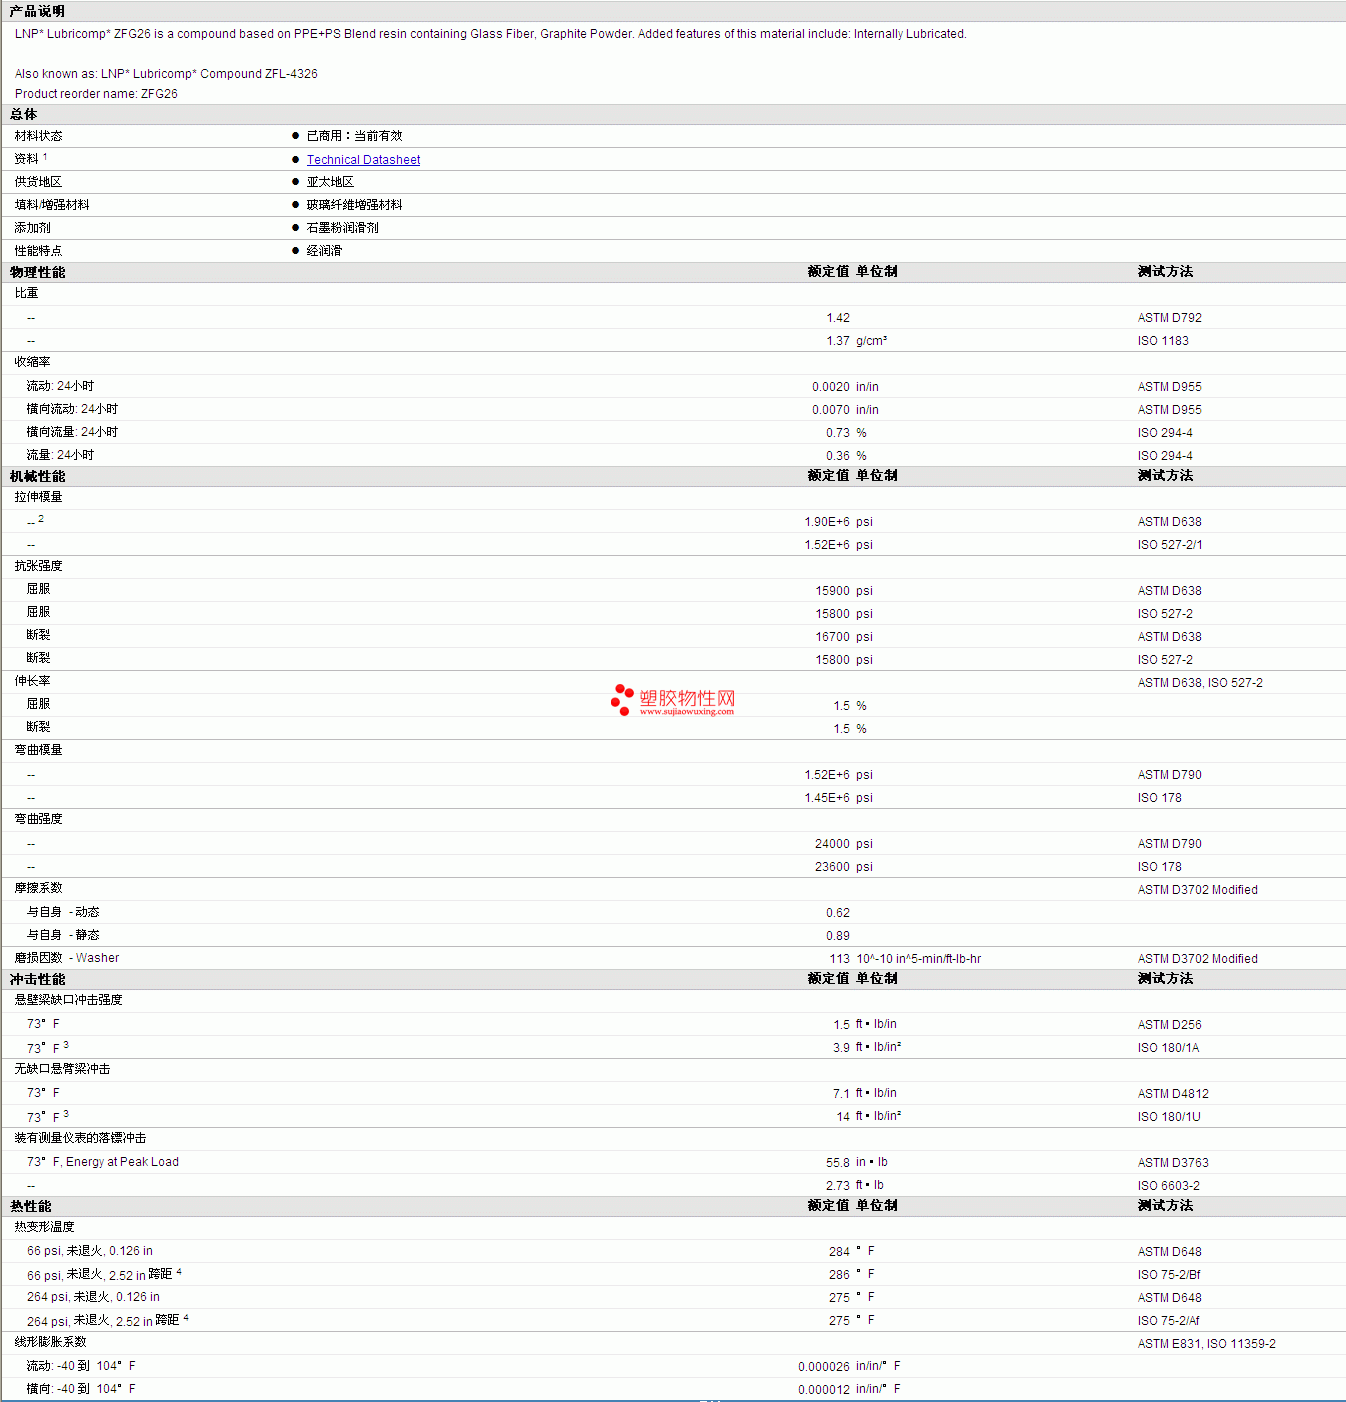1346x1402 pixels.
Task: Select the 线形膨胀系数 property label
Action: [50, 1342]
